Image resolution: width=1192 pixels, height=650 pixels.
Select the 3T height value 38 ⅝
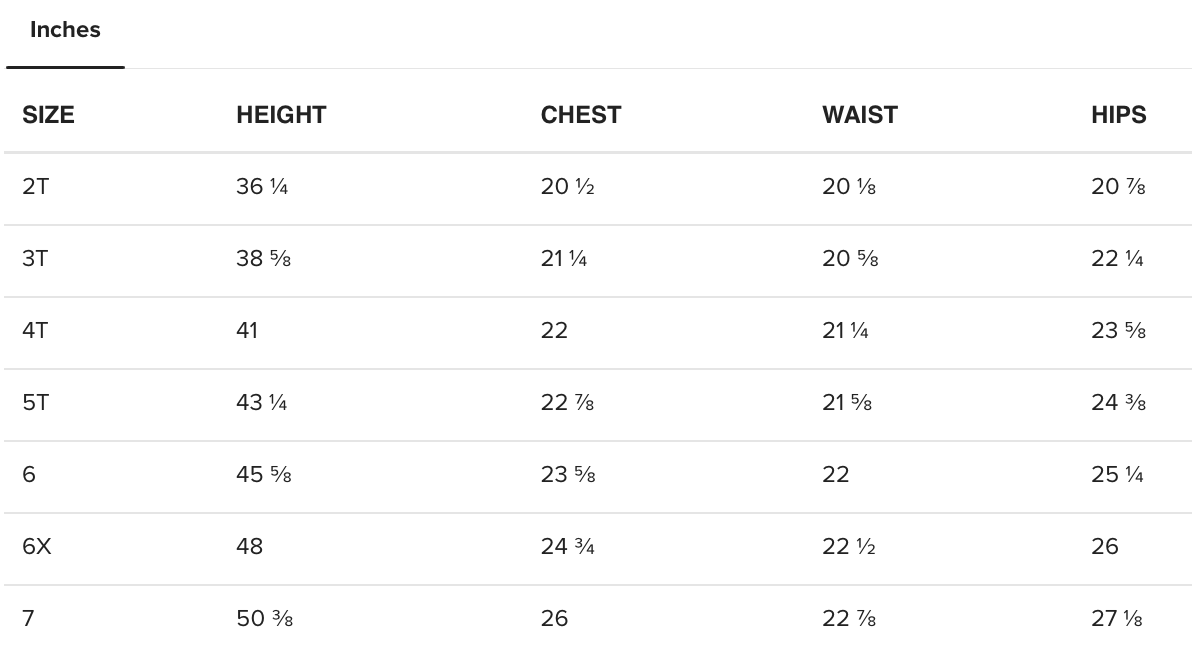[263, 259]
